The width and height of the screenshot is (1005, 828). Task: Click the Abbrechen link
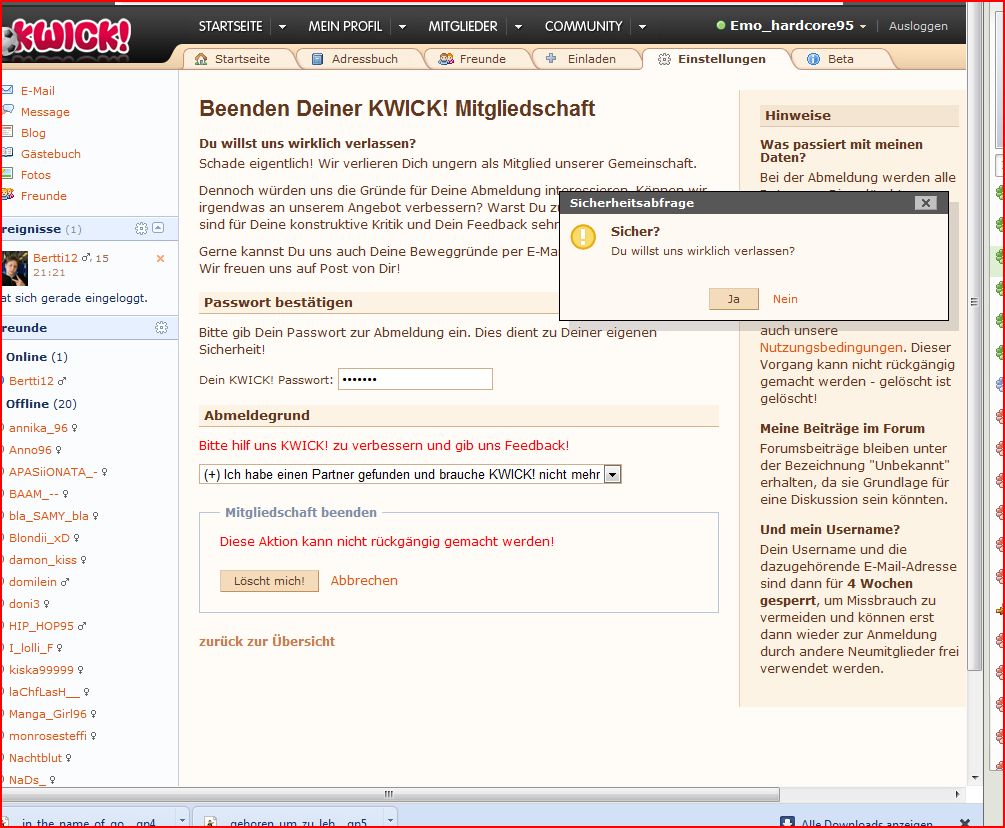[364, 581]
